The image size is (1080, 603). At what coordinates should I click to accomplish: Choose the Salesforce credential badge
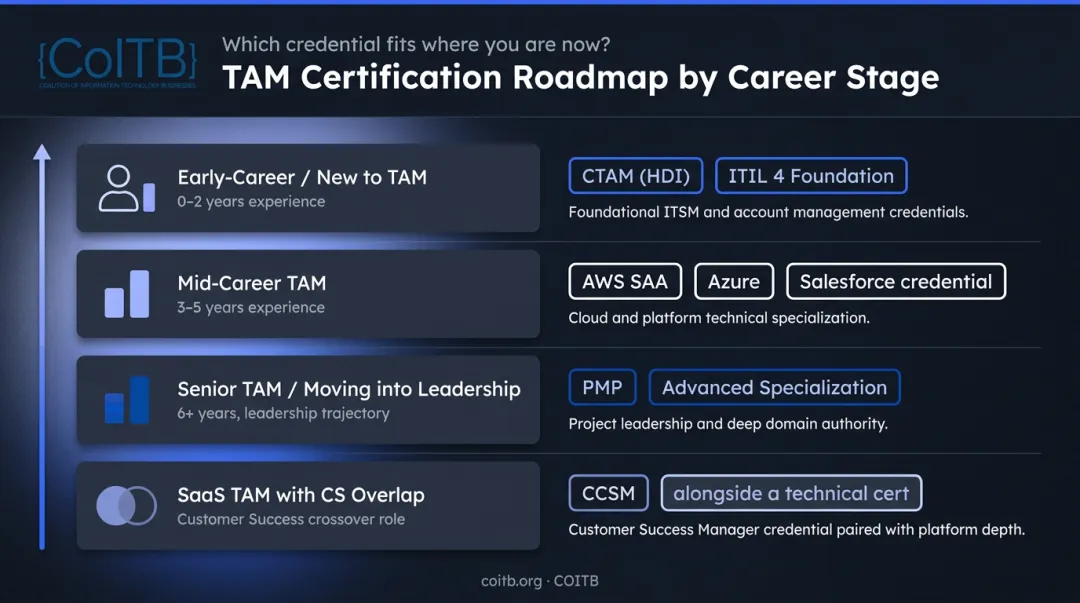895,281
